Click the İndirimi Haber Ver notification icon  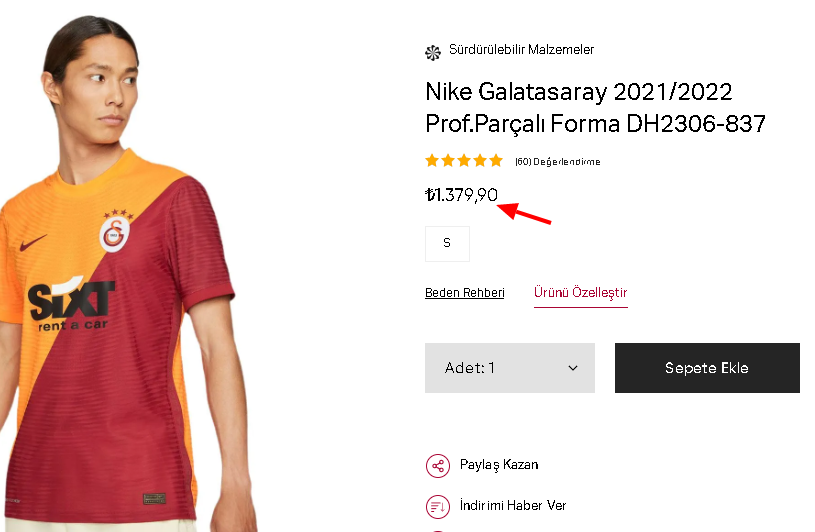437,506
